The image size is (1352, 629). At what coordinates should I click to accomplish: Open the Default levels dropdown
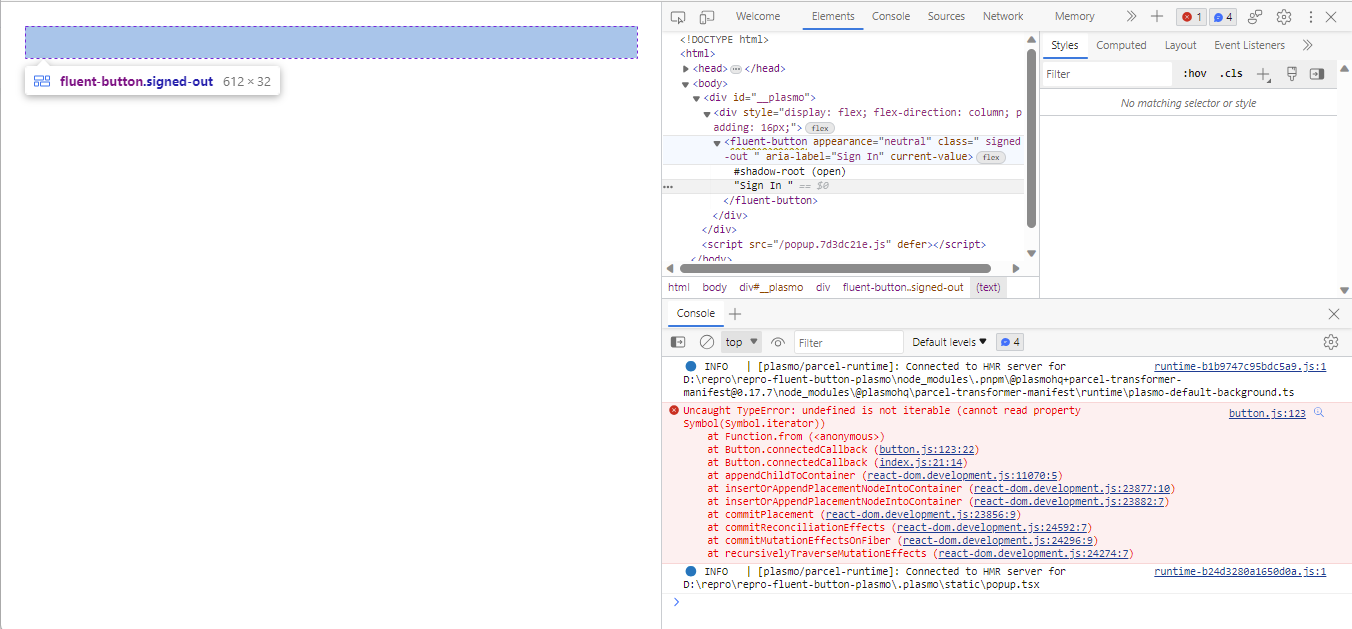tap(944, 341)
